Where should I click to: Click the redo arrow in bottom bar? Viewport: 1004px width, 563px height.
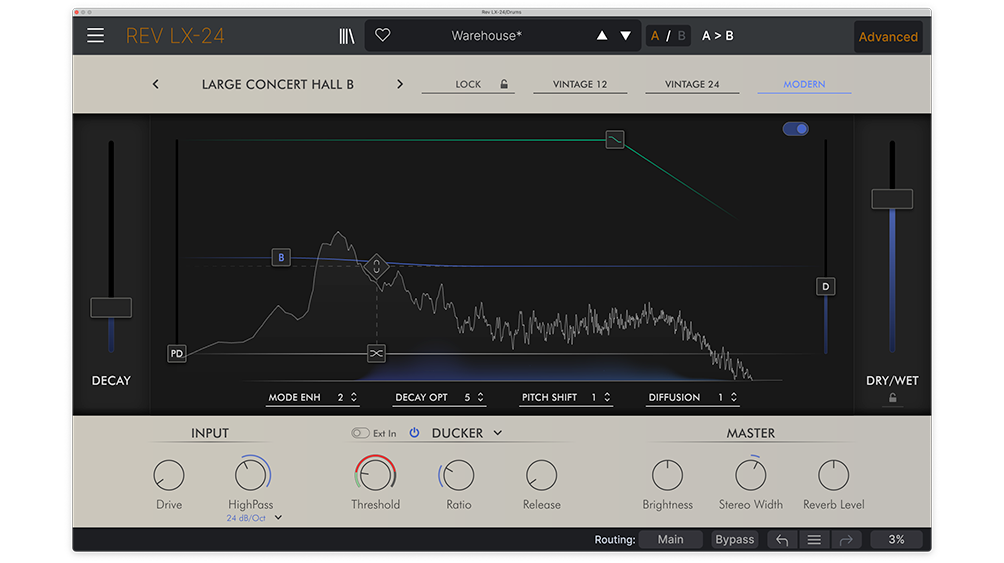tap(846, 540)
